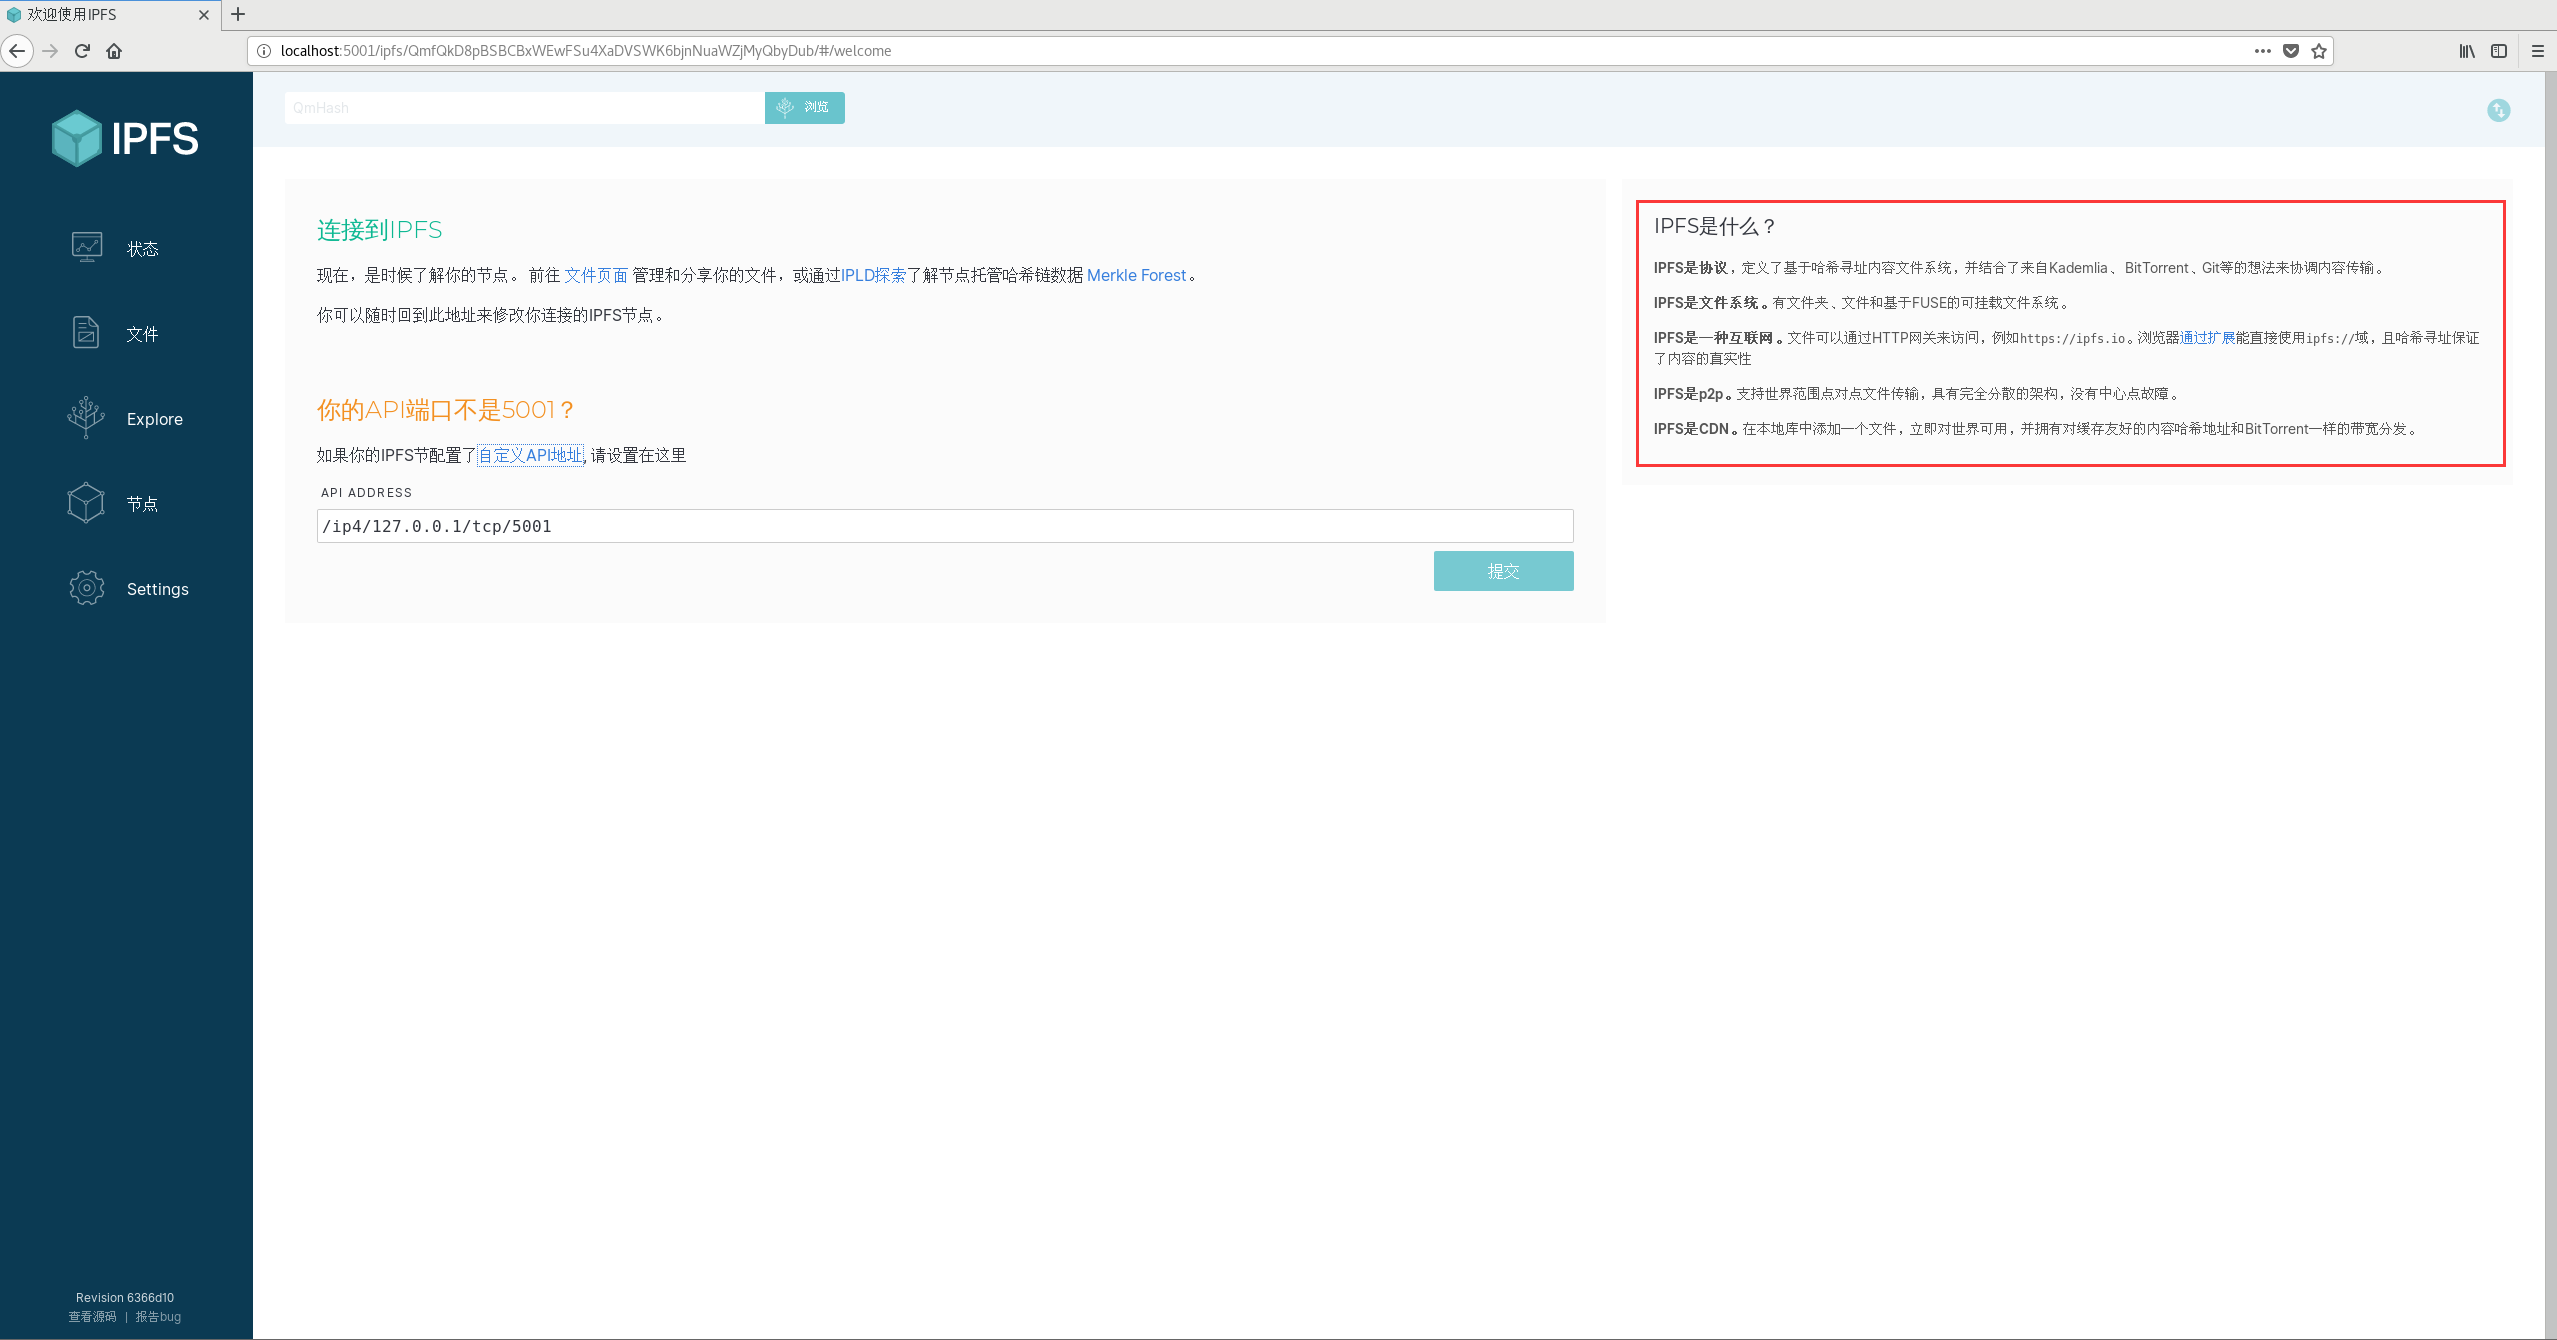Open the 状态 status page icon
Viewport: 2557px width, 1340px height.
pyautogui.click(x=87, y=247)
